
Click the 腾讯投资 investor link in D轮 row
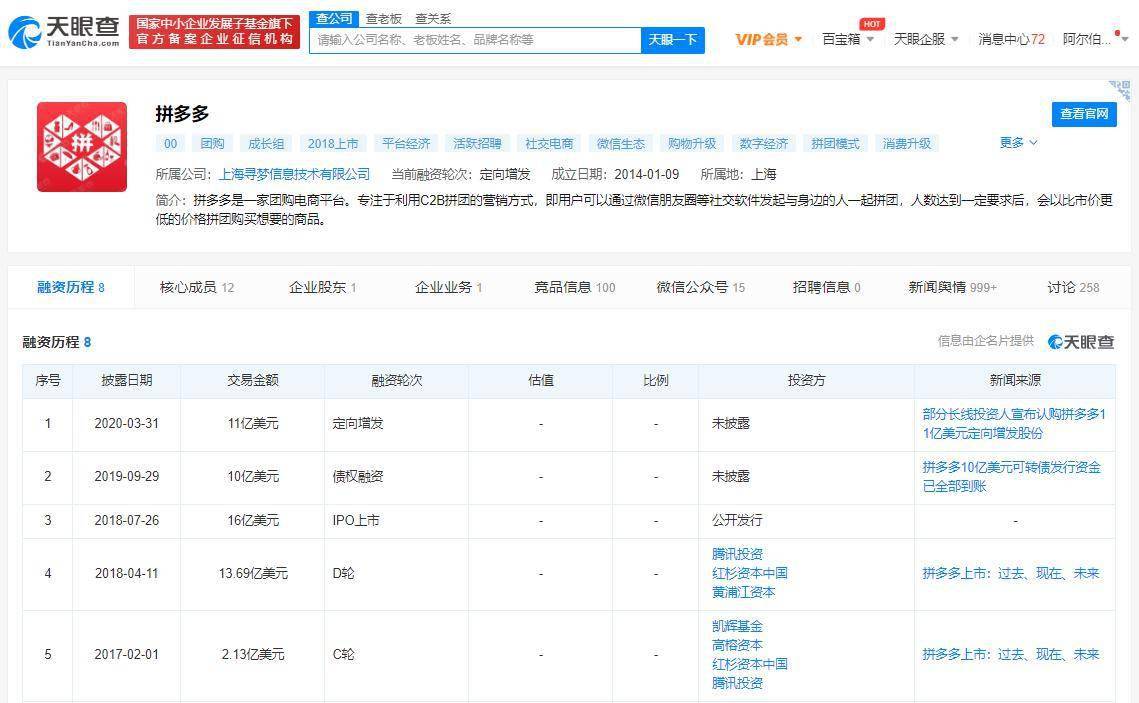click(x=737, y=554)
